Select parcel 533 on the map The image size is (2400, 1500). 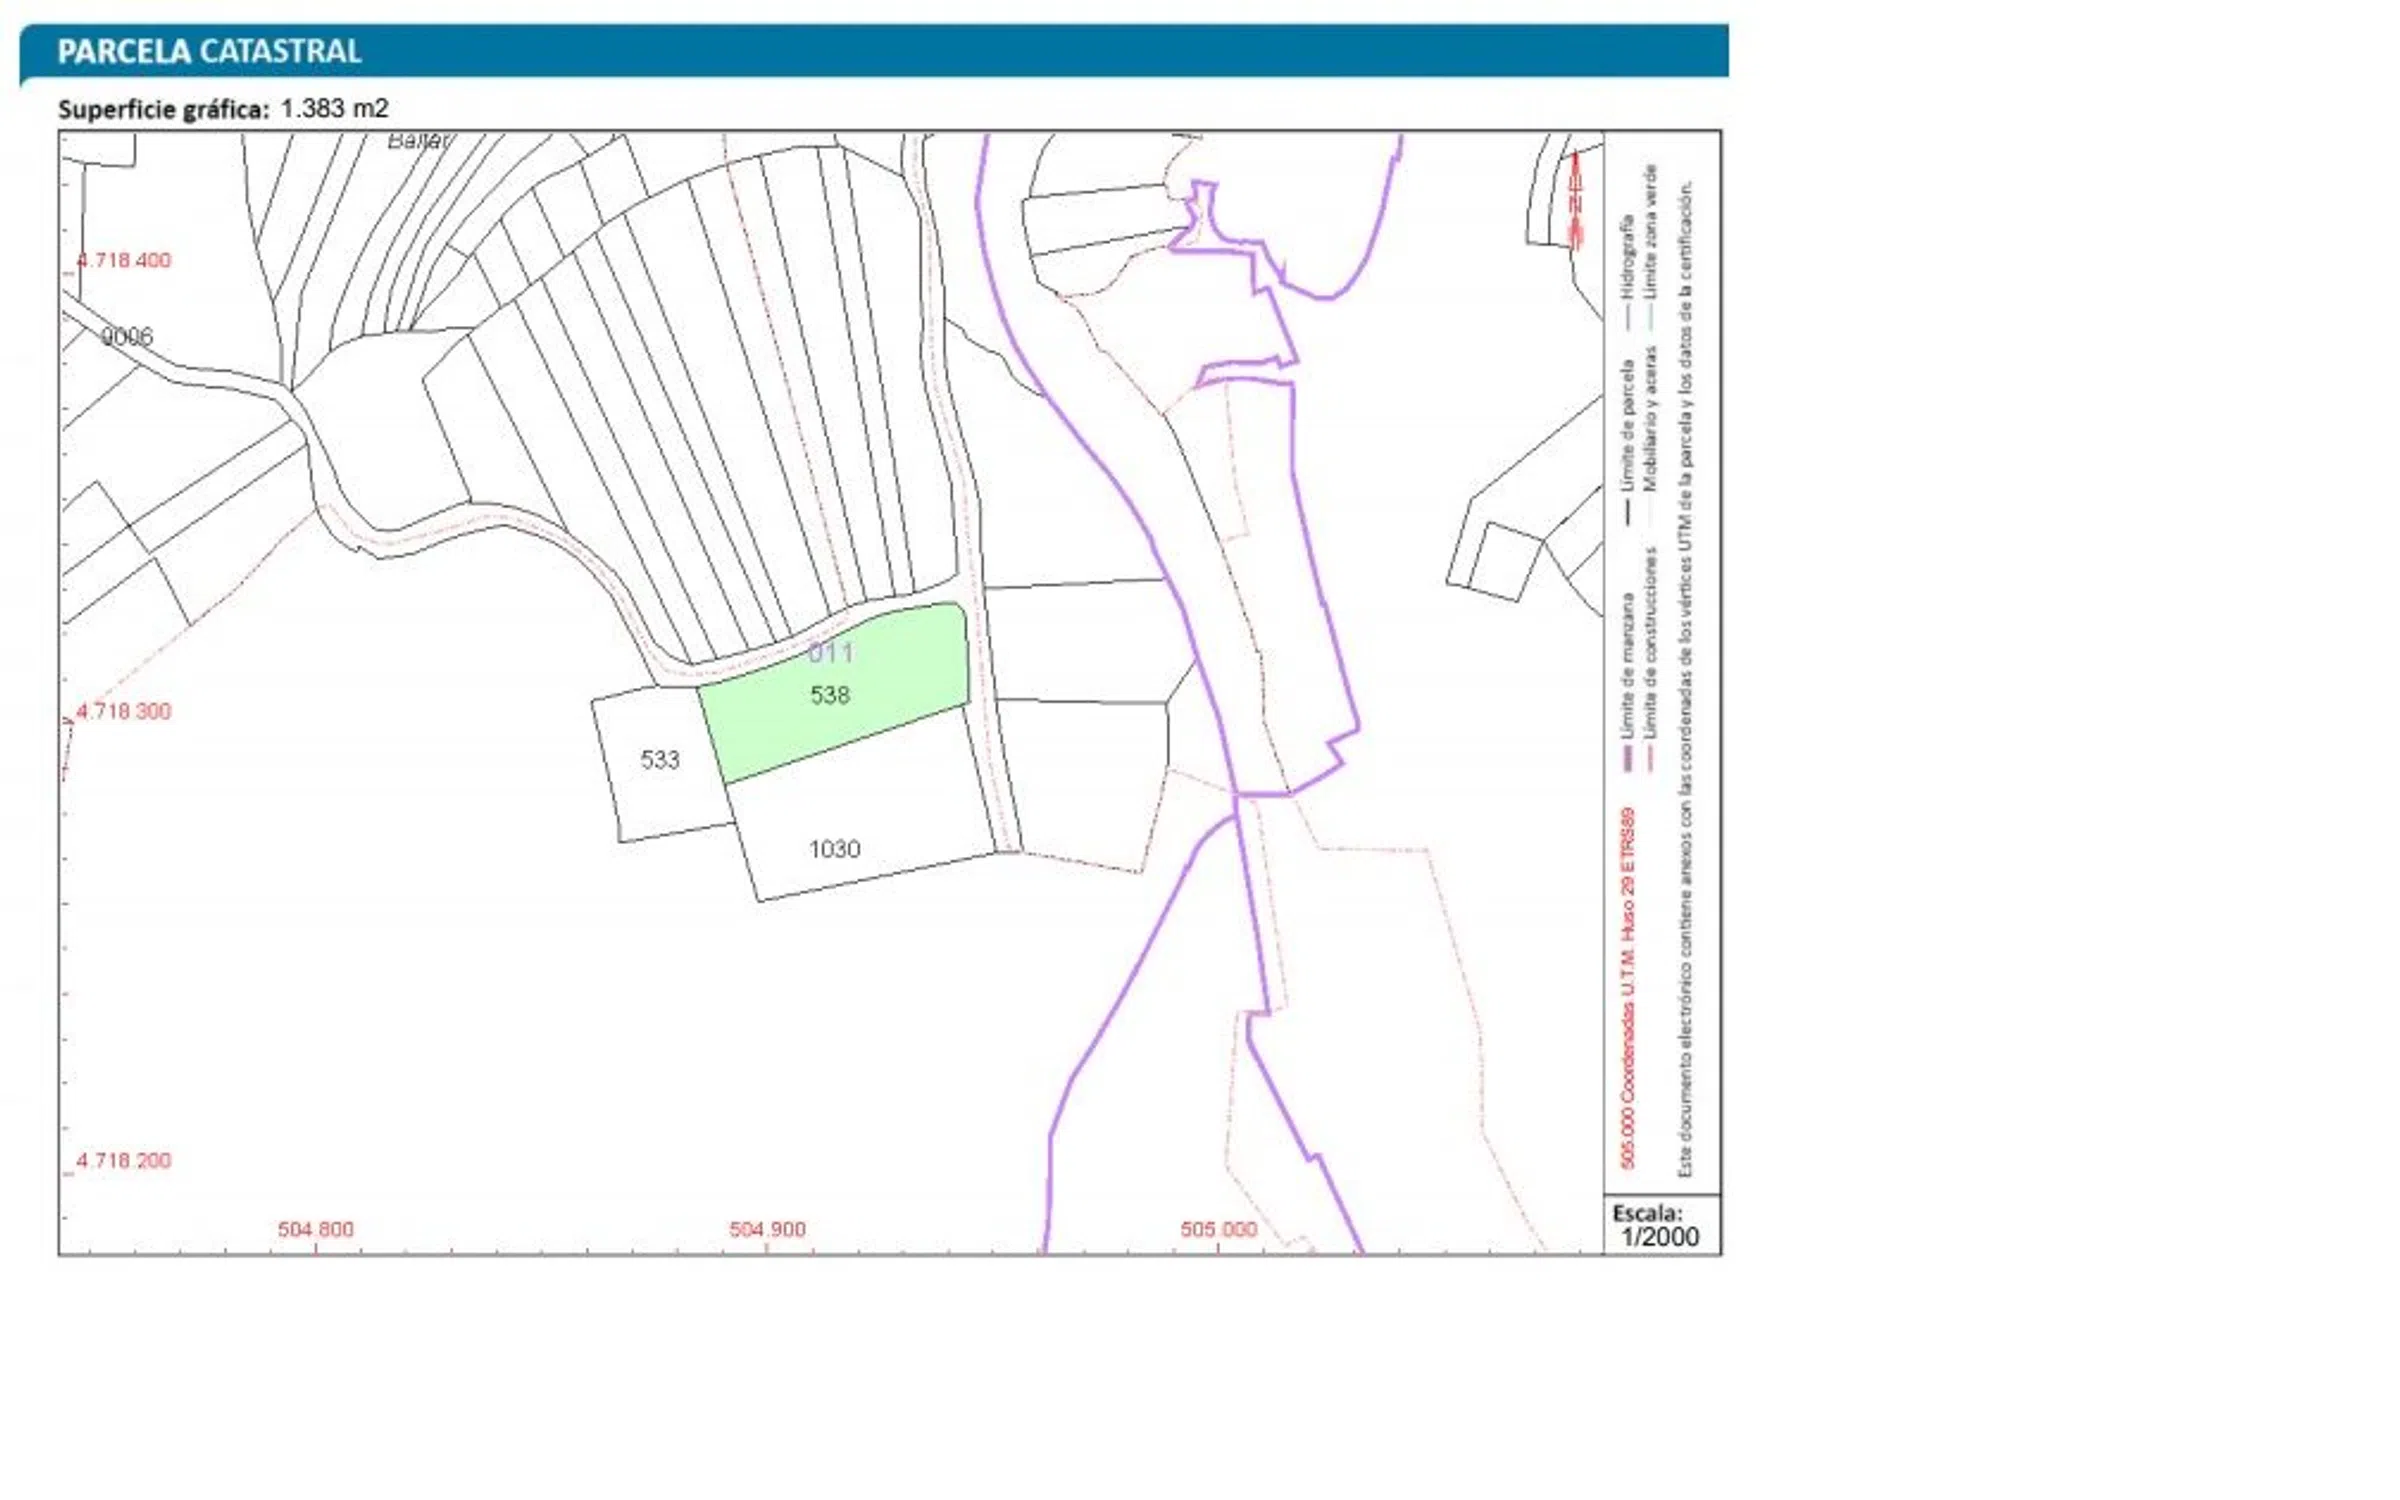click(x=660, y=760)
